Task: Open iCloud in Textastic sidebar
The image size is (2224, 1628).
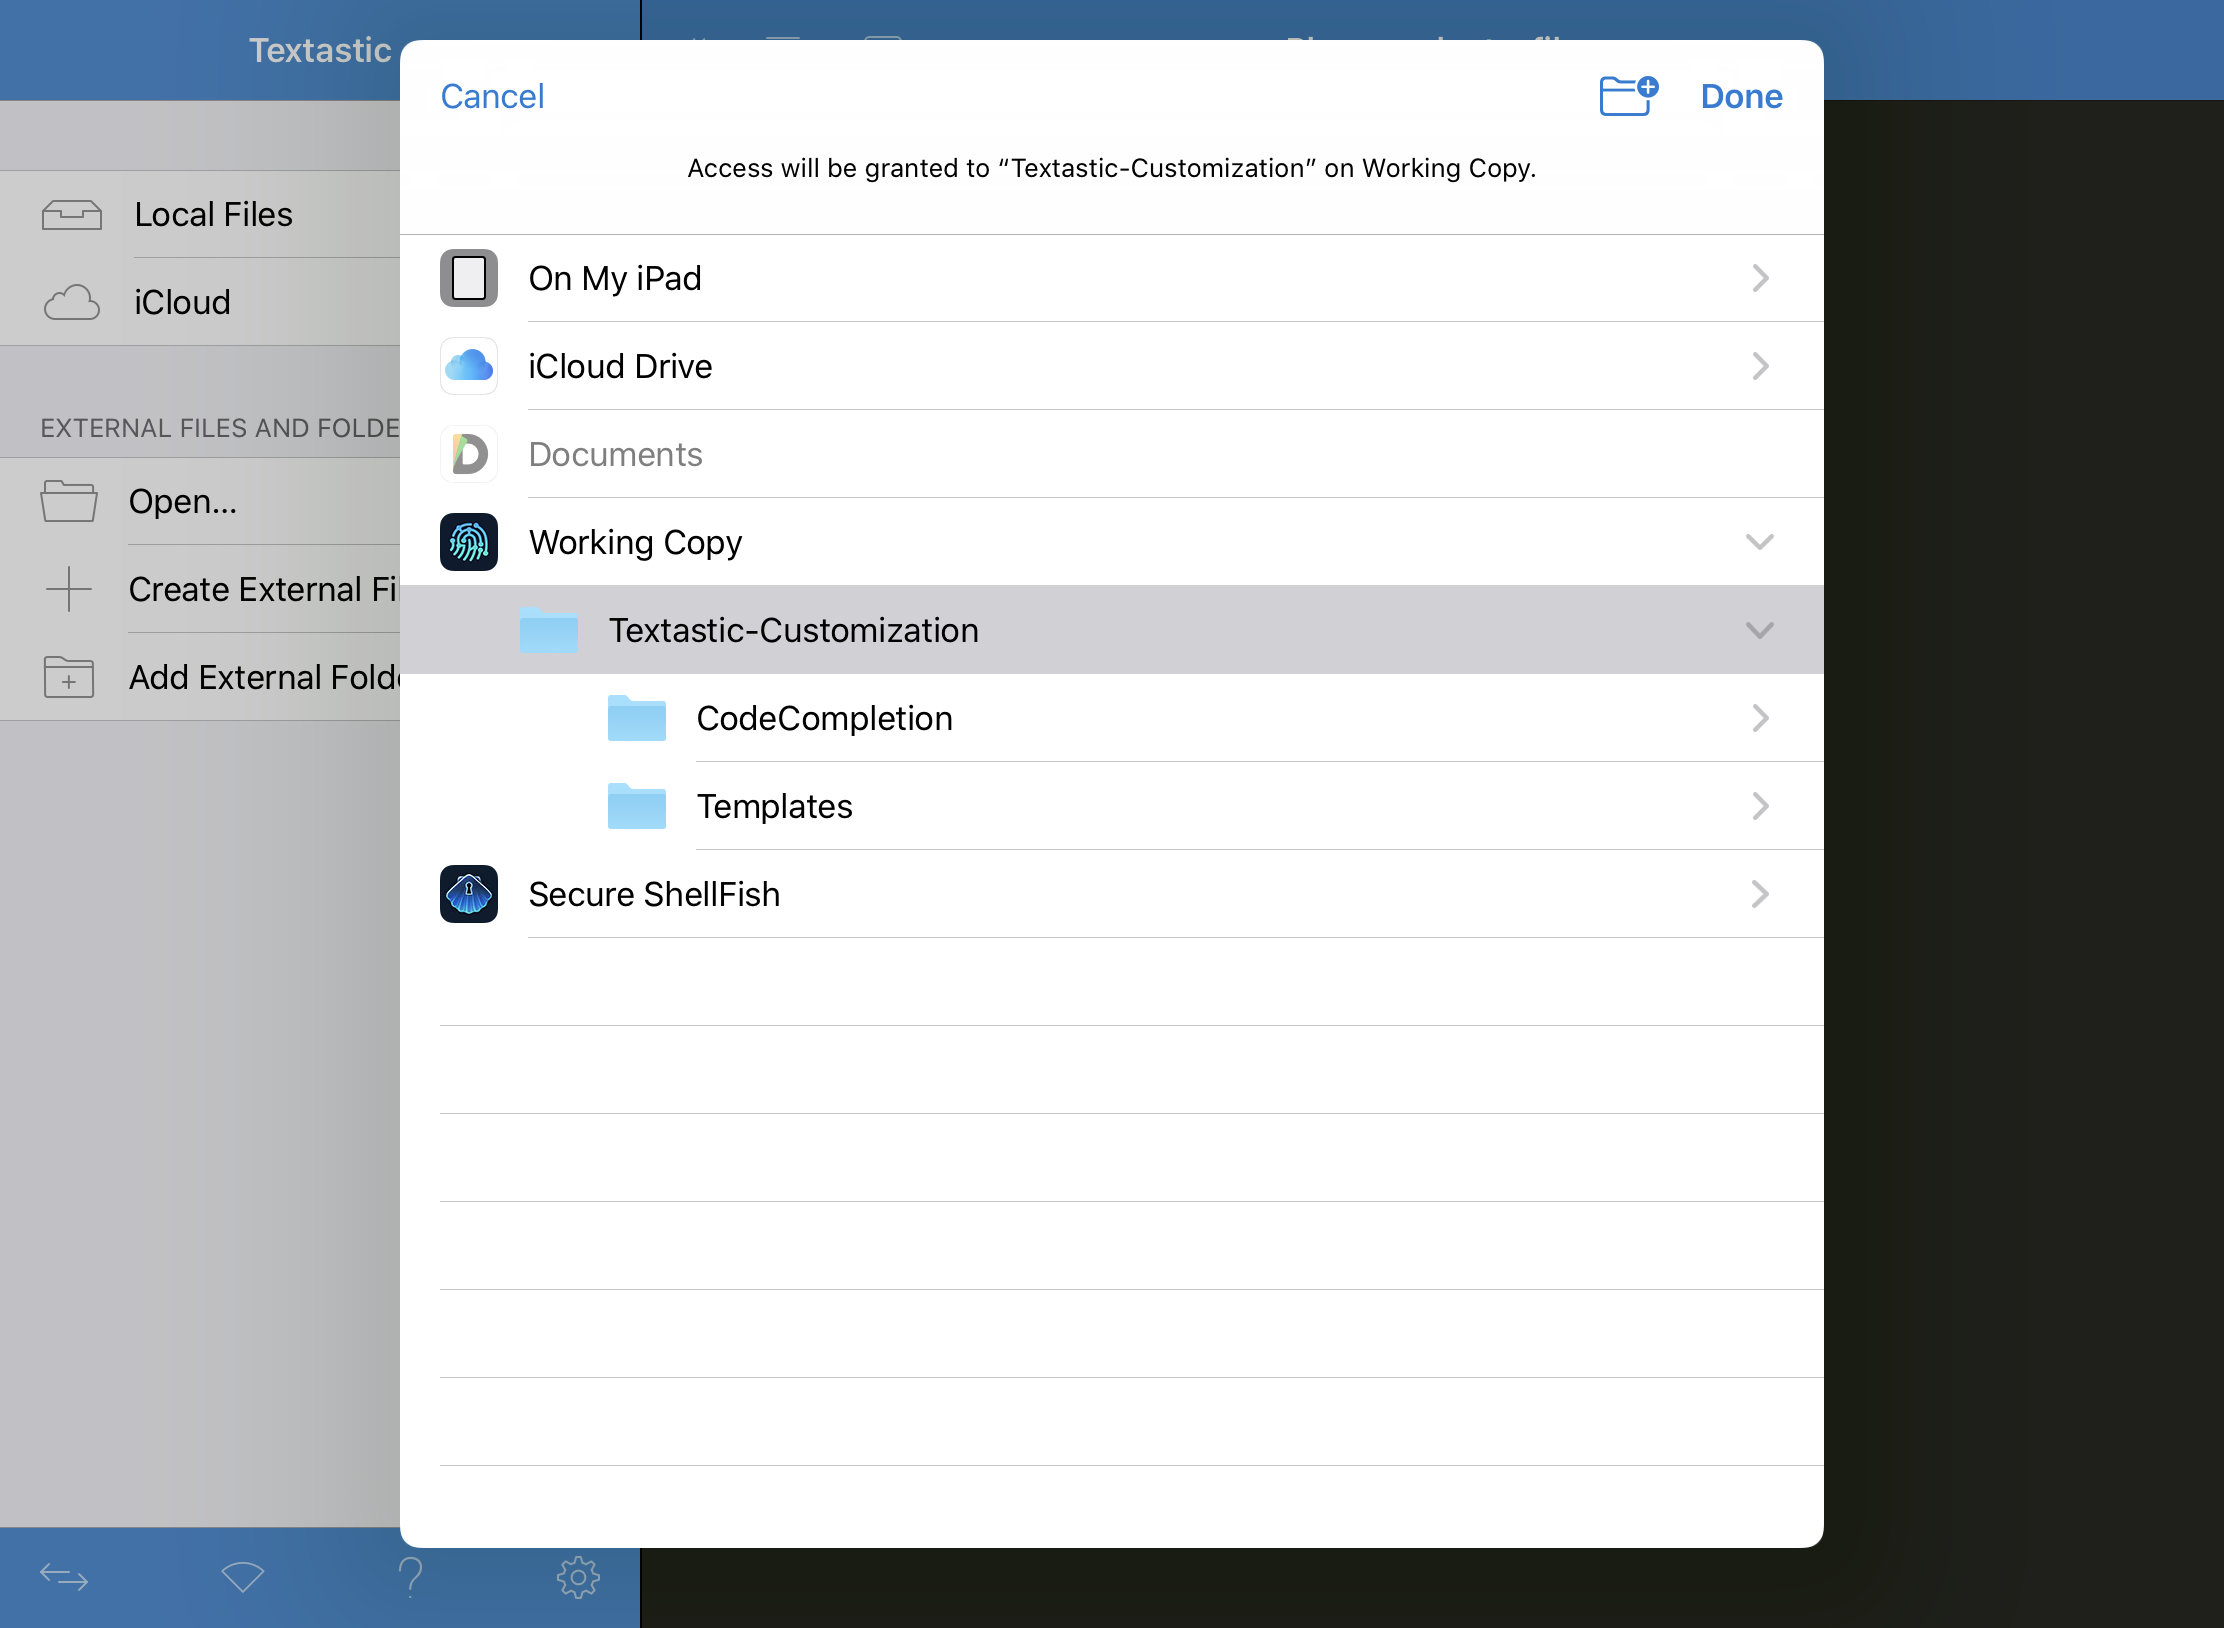Action: tap(200, 302)
